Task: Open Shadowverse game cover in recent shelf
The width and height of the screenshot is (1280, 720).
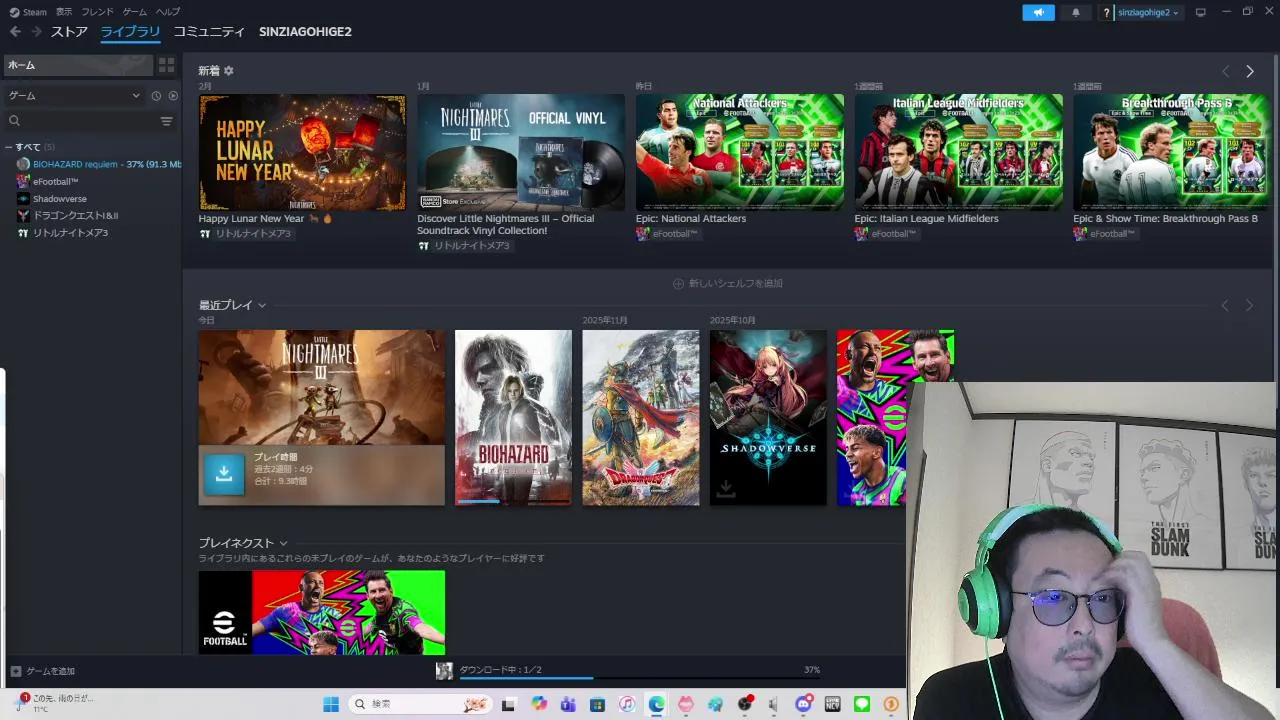Action: (768, 418)
